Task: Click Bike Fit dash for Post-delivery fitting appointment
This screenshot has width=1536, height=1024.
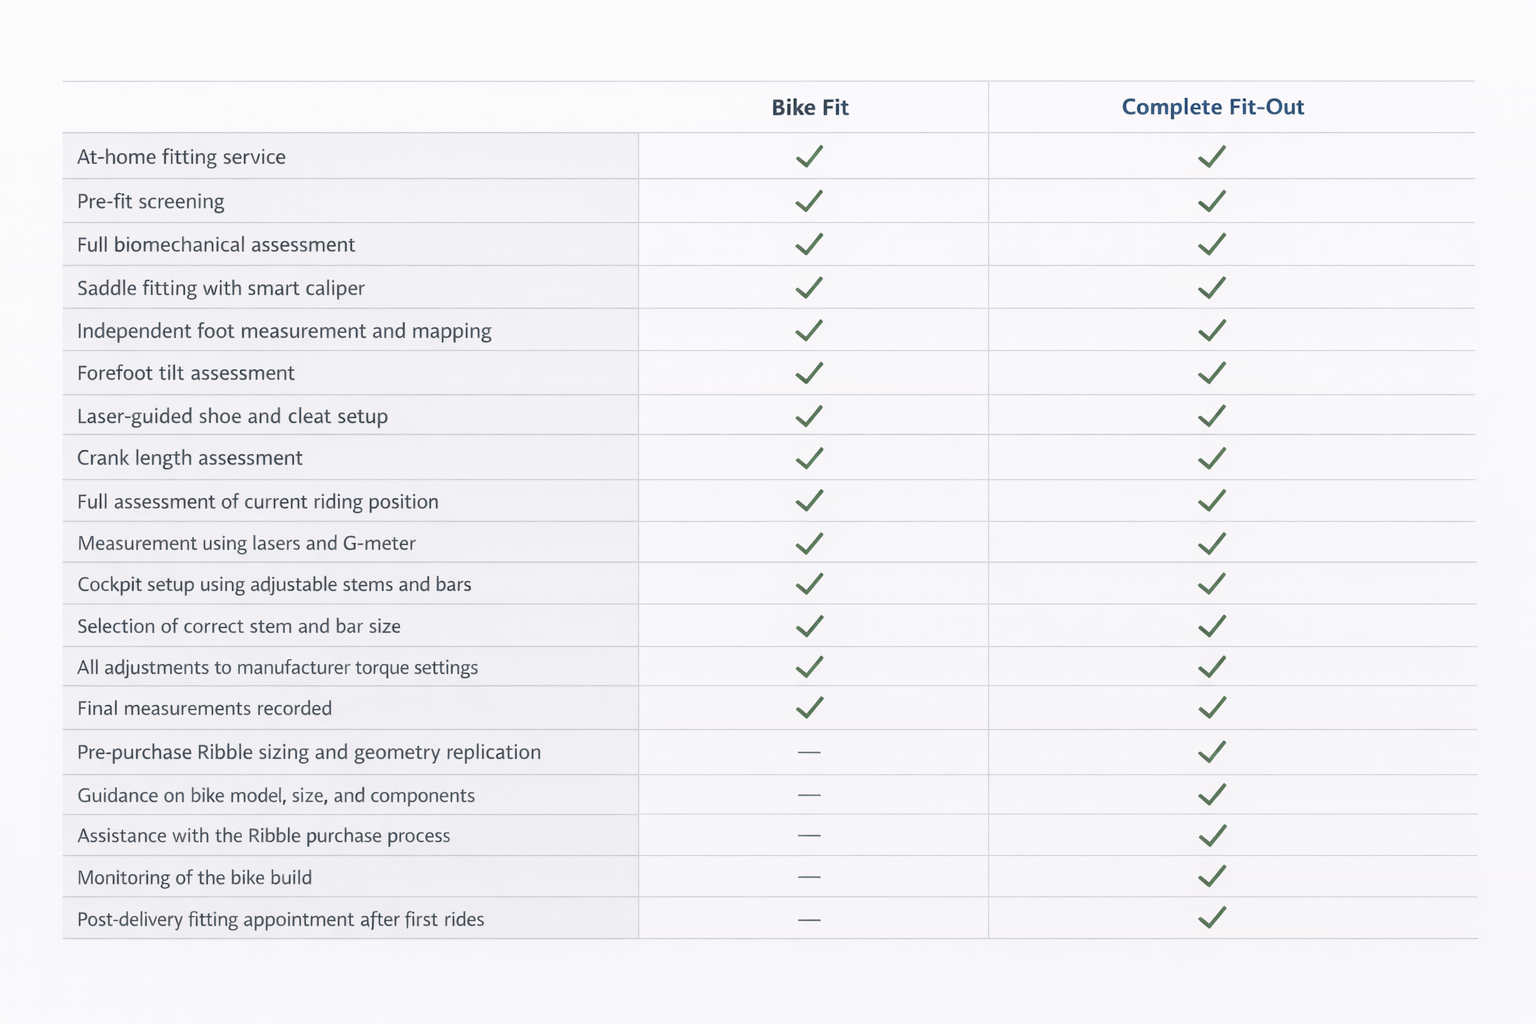Action: pyautogui.click(x=809, y=919)
